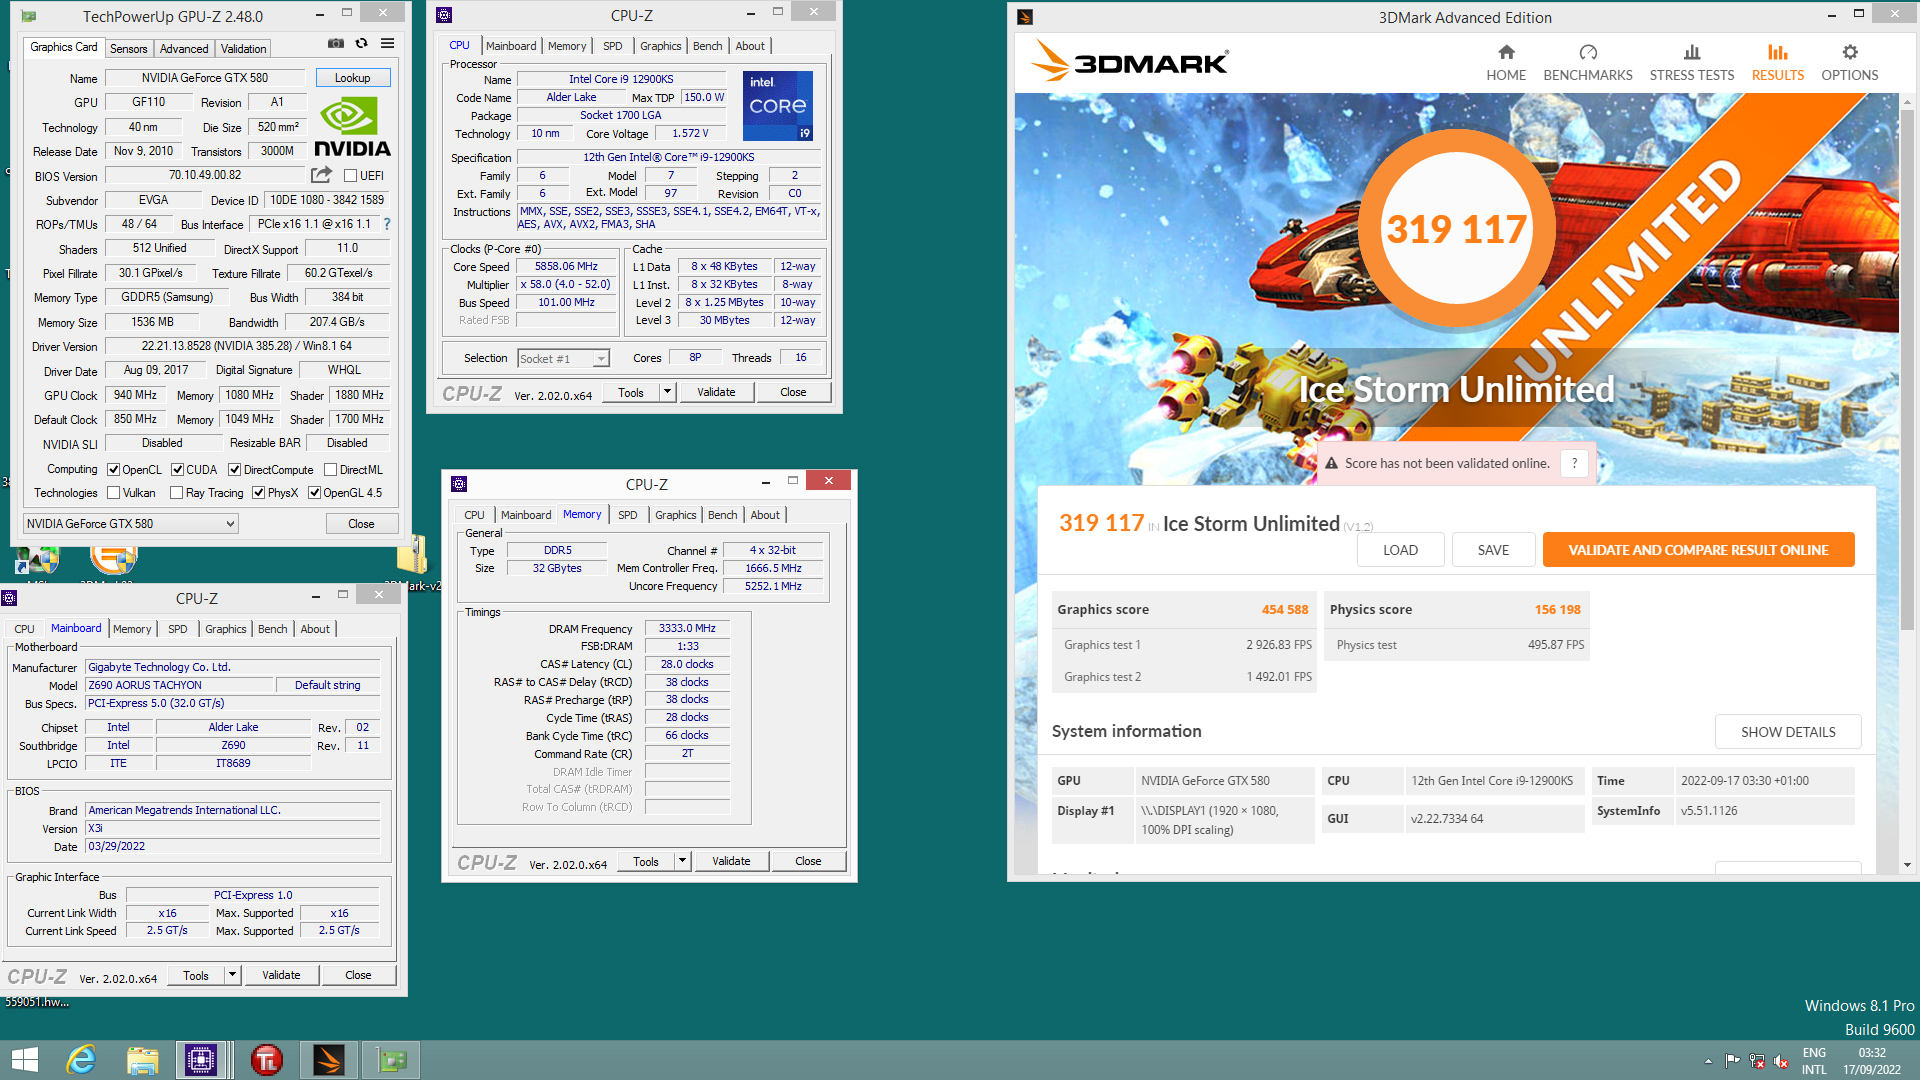This screenshot has width=1920, height=1080.
Task: Click the GPU name field NVIDIA GeForce GTX 580
Action: 205,78
